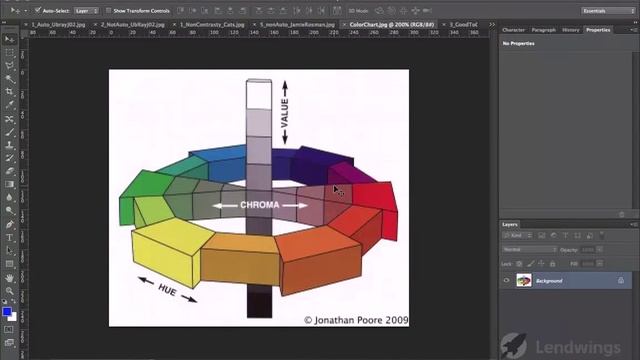This screenshot has height=360, width=640.
Task: Click the trash icon in the Properties panel
Action: (622, 214)
